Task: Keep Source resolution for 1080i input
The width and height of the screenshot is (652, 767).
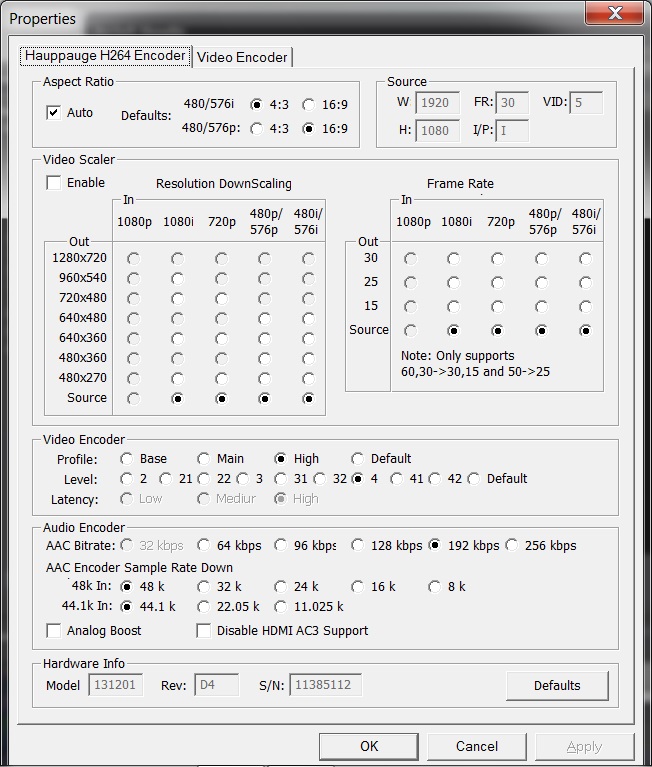Action: click(178, 399)
